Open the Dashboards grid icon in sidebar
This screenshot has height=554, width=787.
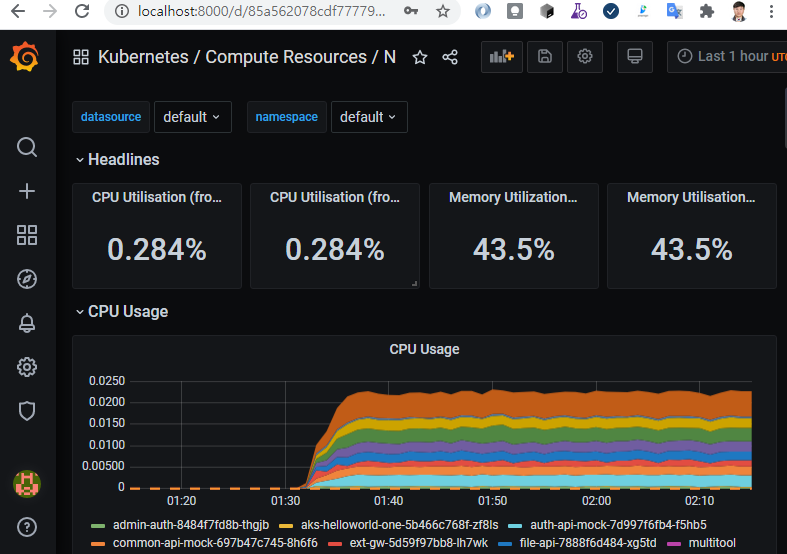click(27, 235)
